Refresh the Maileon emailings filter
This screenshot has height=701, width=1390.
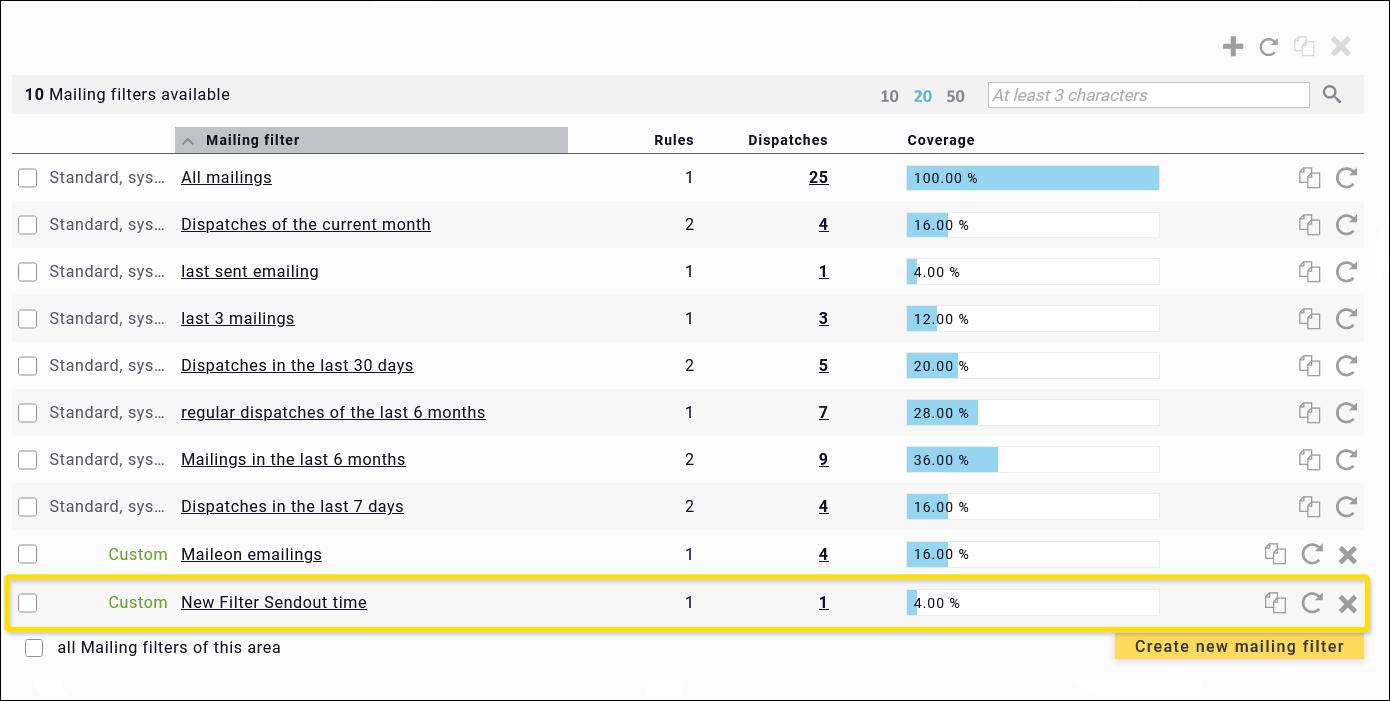point(1311,553)
